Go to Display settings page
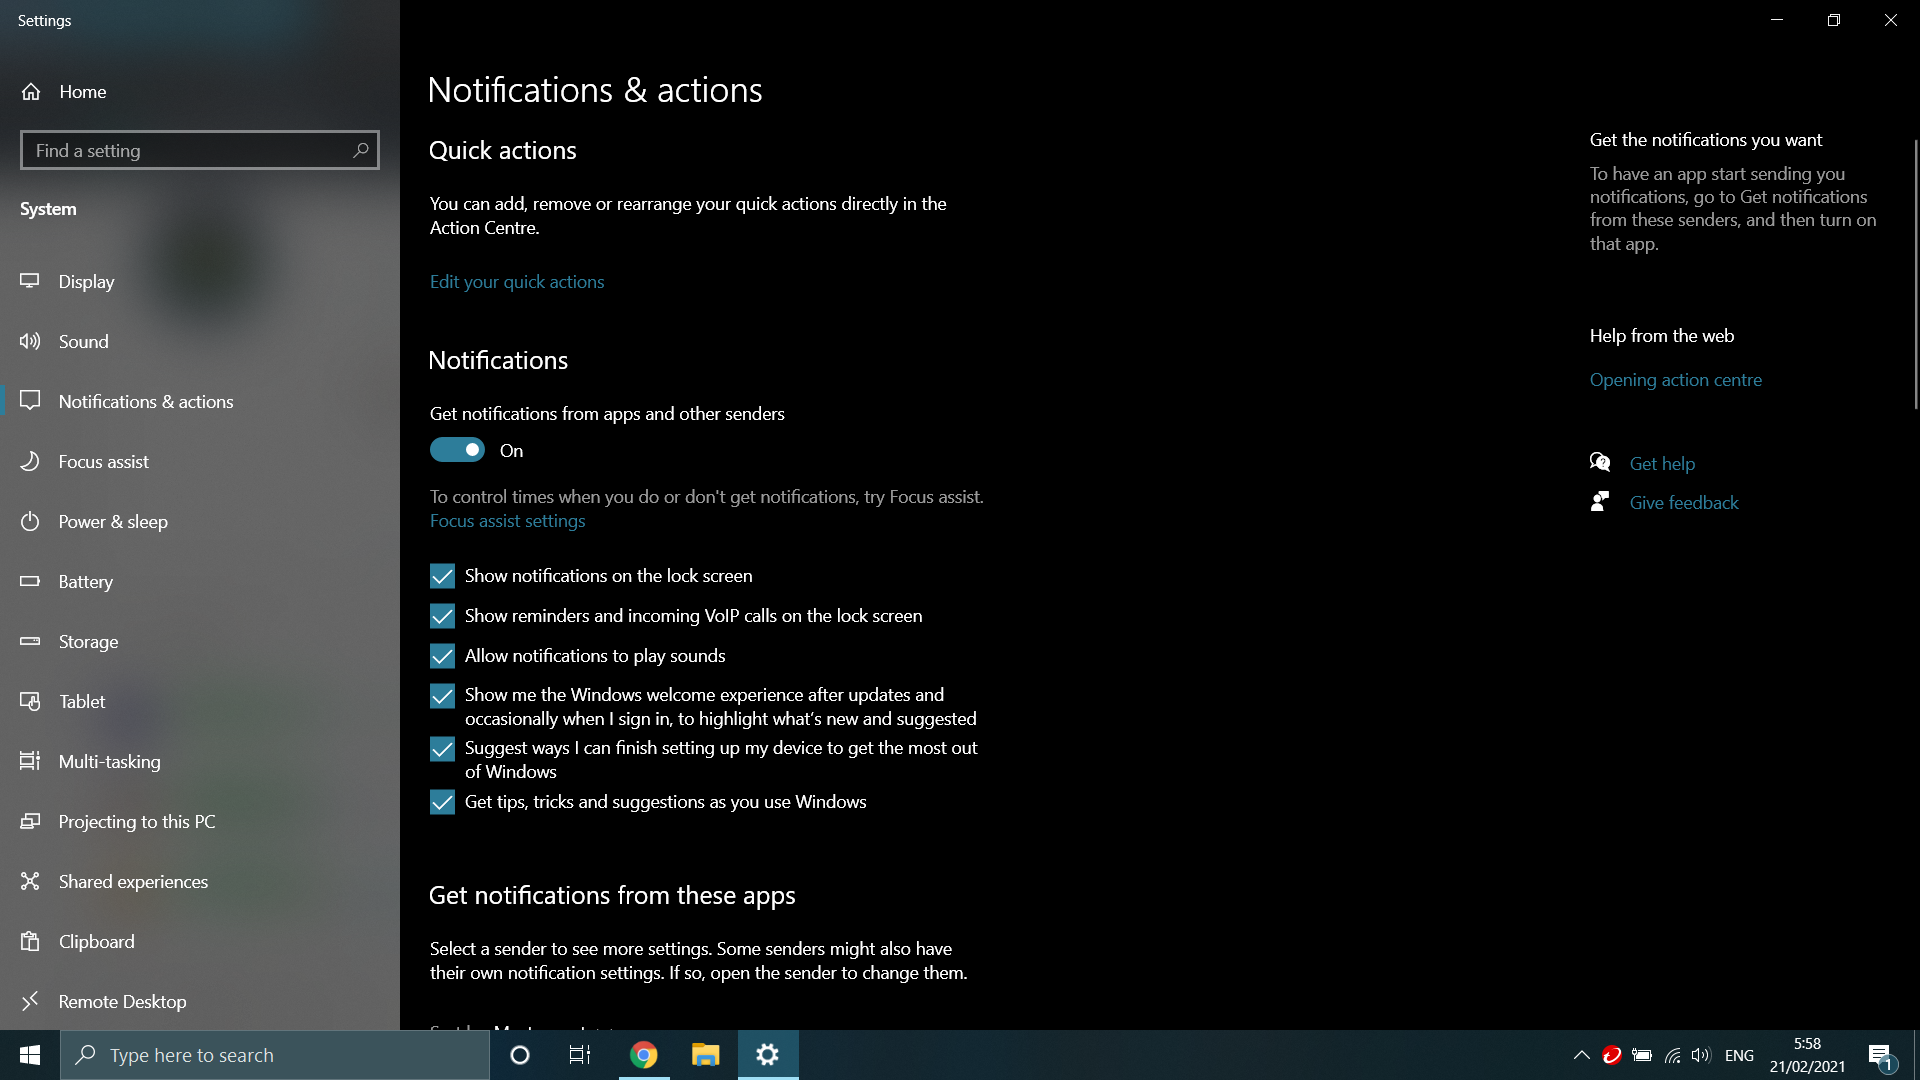 click(x=86, y=282)
